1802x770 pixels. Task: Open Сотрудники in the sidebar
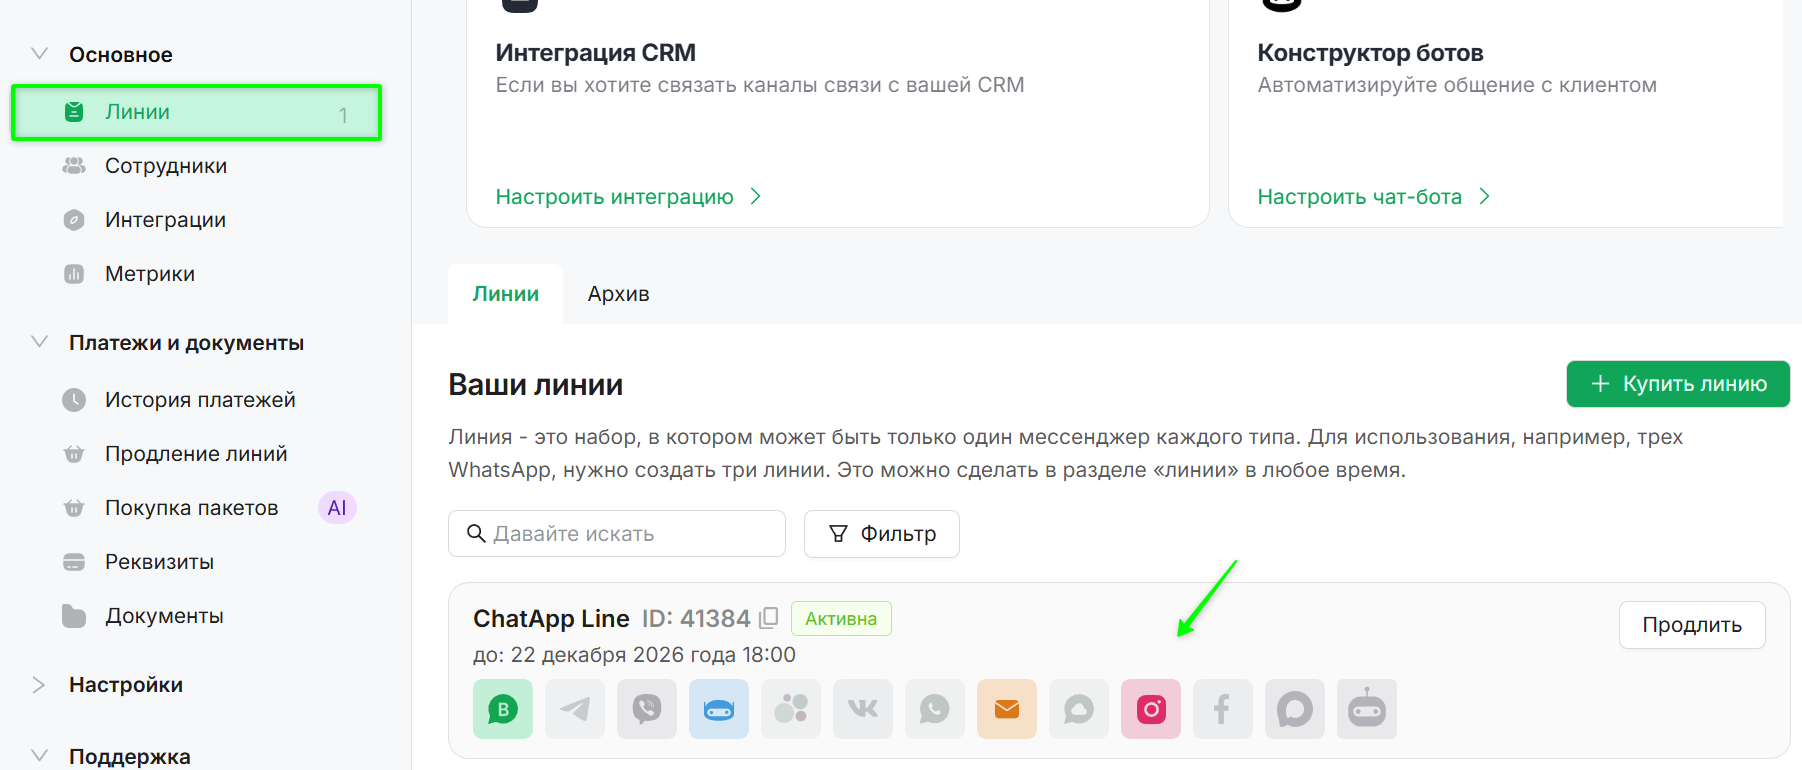tap(166, 166)
